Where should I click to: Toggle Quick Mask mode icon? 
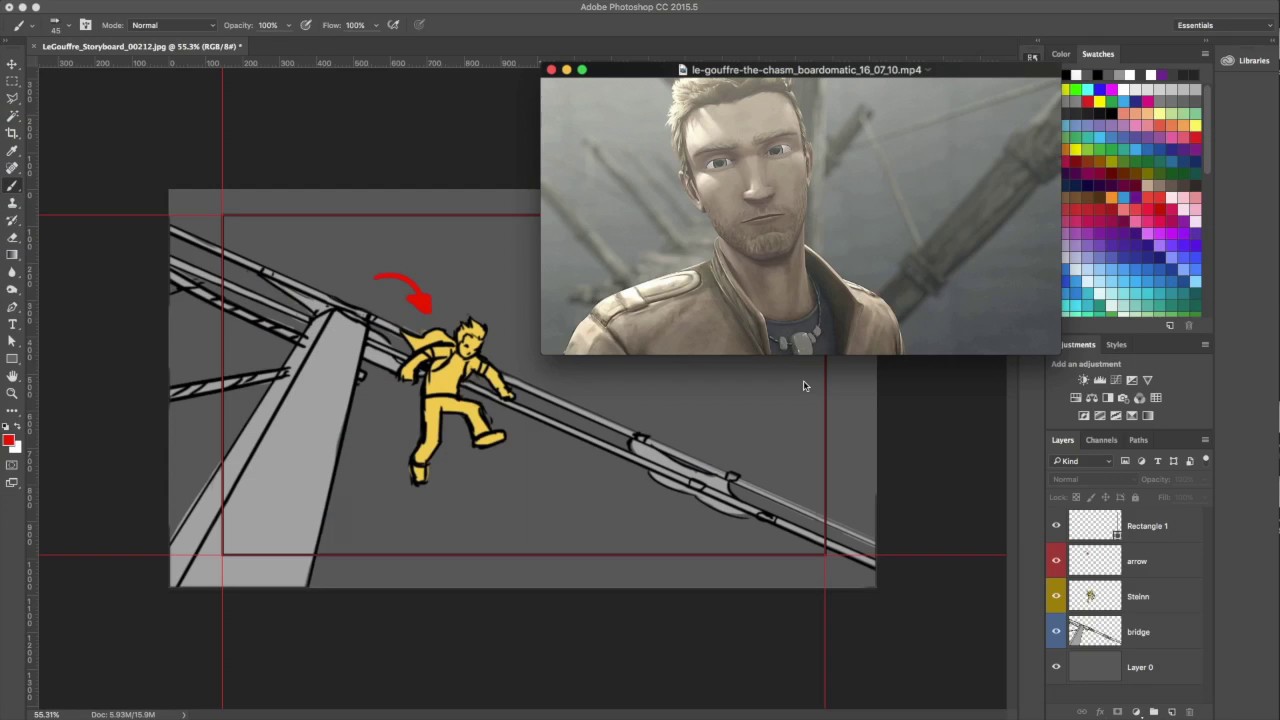pos(12,466)
